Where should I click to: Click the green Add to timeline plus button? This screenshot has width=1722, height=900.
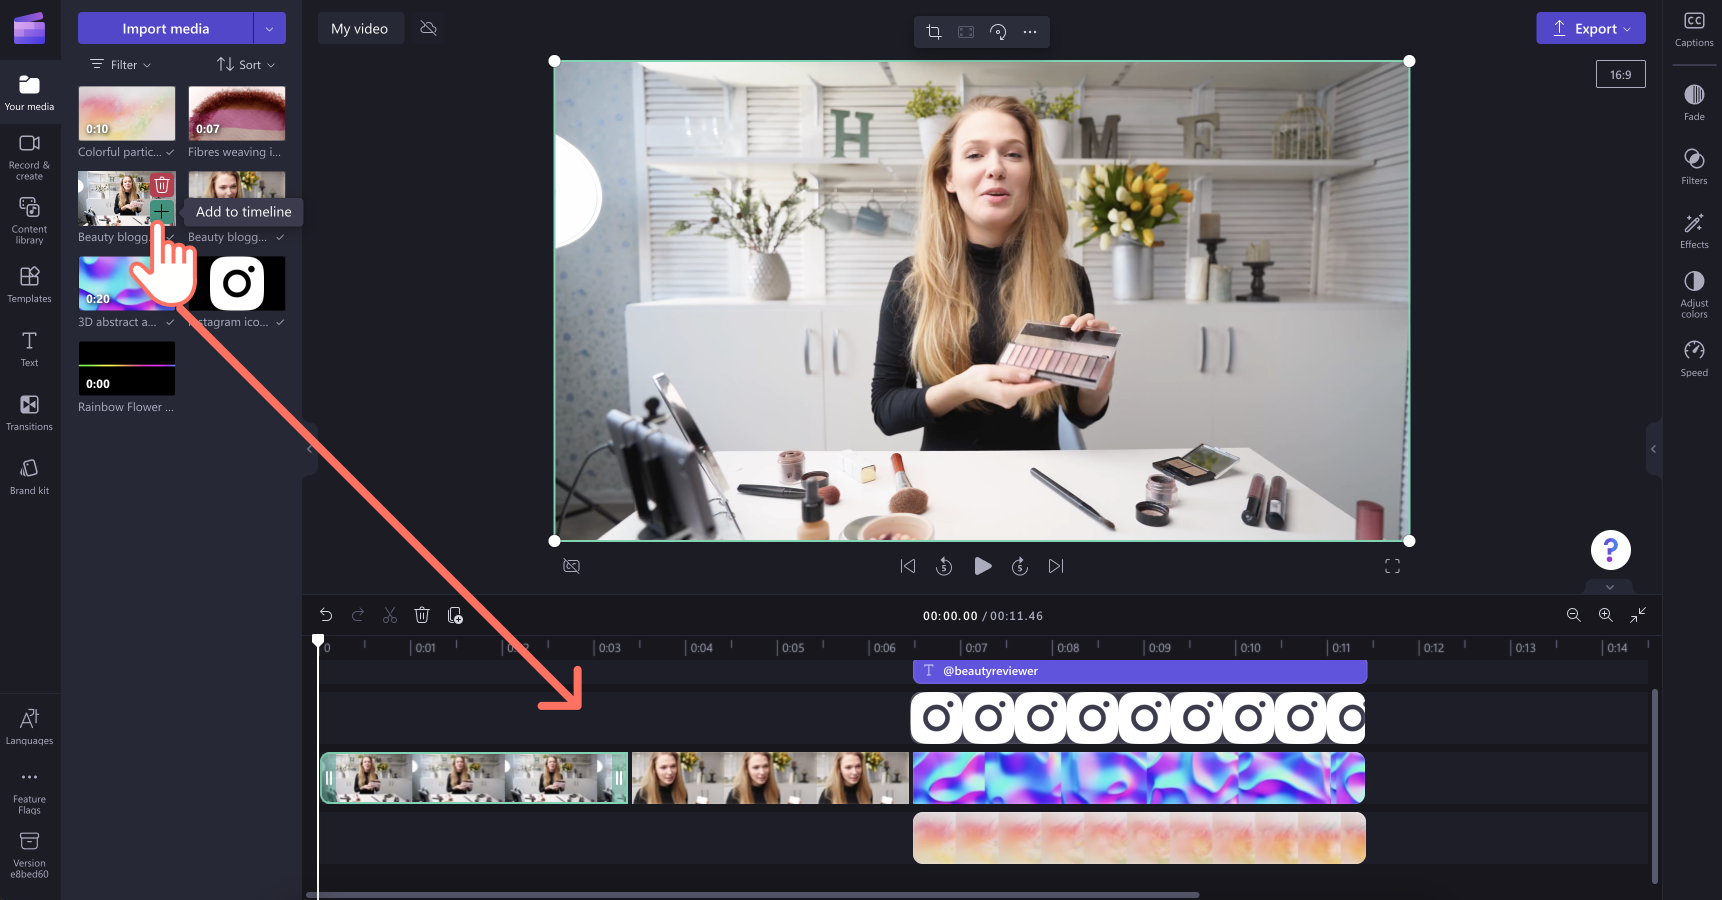(x=162, y=212)
